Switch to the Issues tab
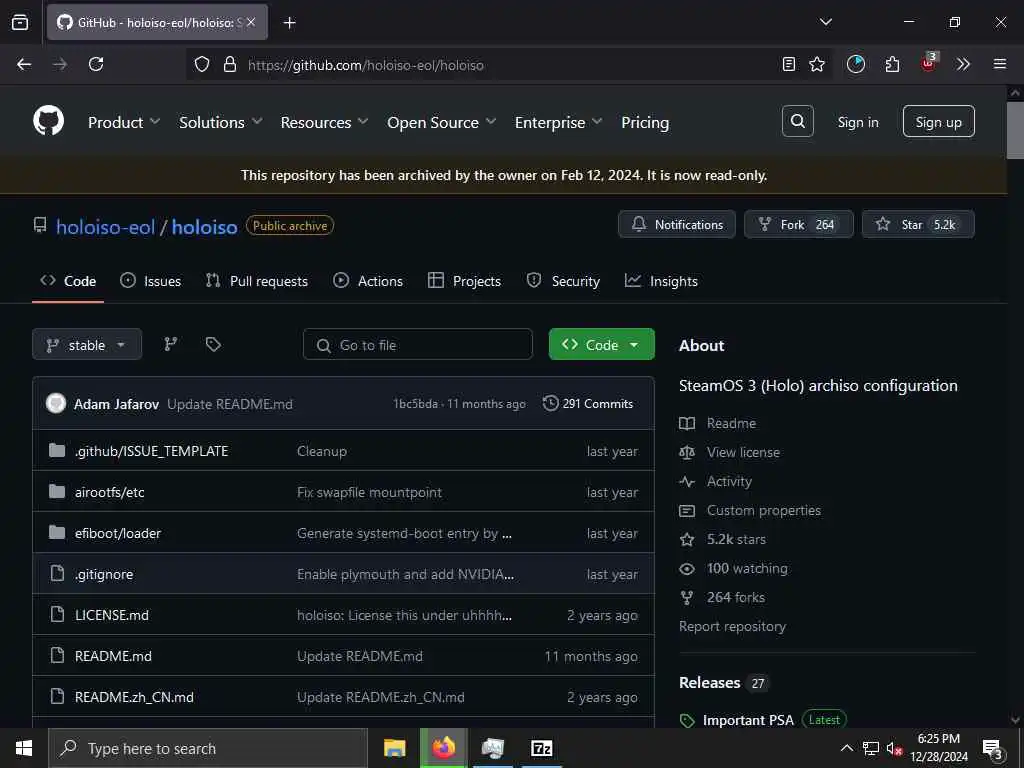Image resolution: width=1024 pixels, height=768 pixels. pyautogui.click(x=151, y=281)
